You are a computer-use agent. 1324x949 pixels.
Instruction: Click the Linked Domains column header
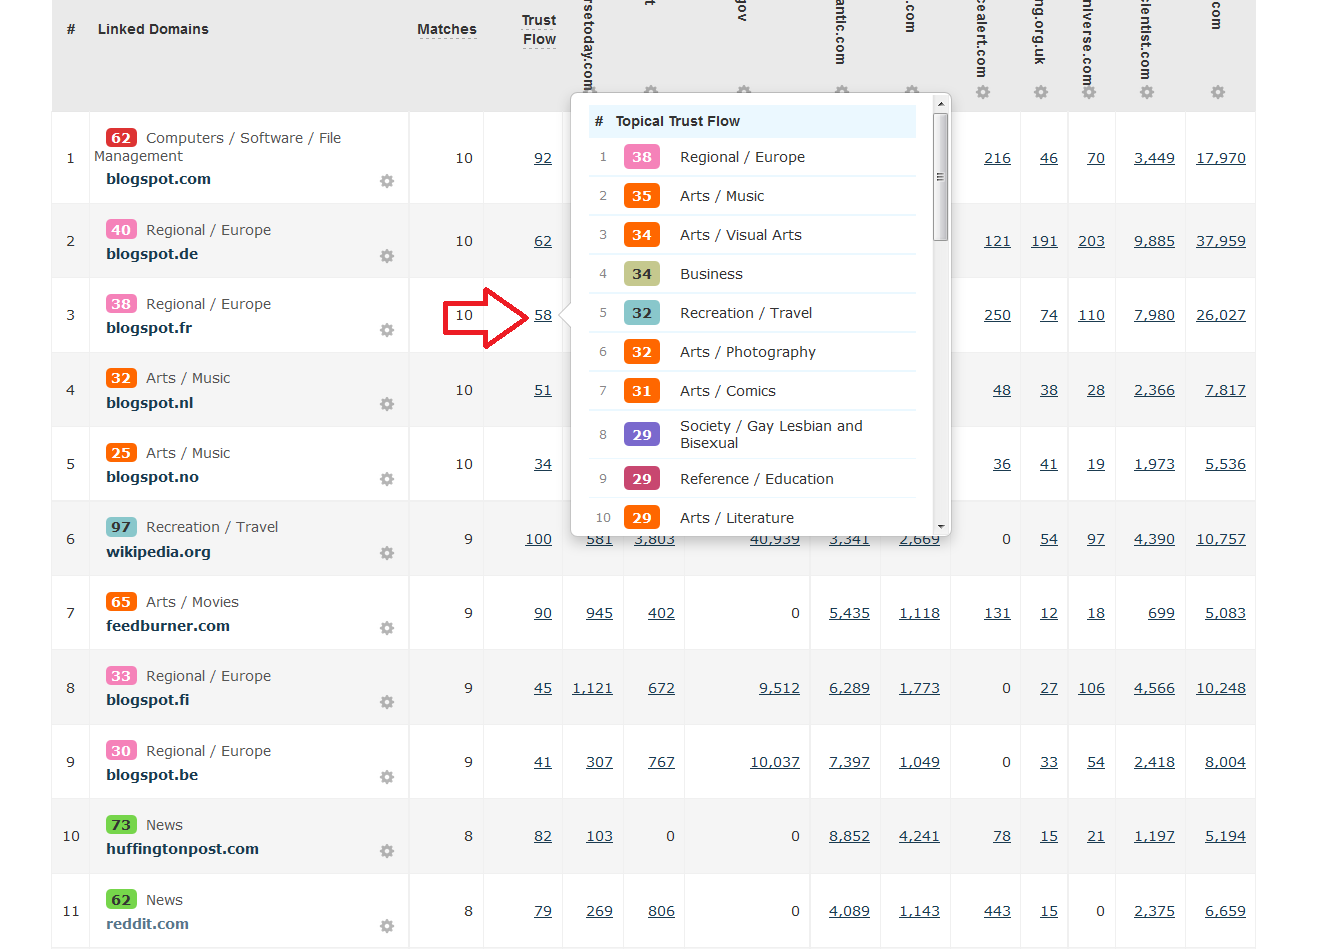tap(153, 29)
